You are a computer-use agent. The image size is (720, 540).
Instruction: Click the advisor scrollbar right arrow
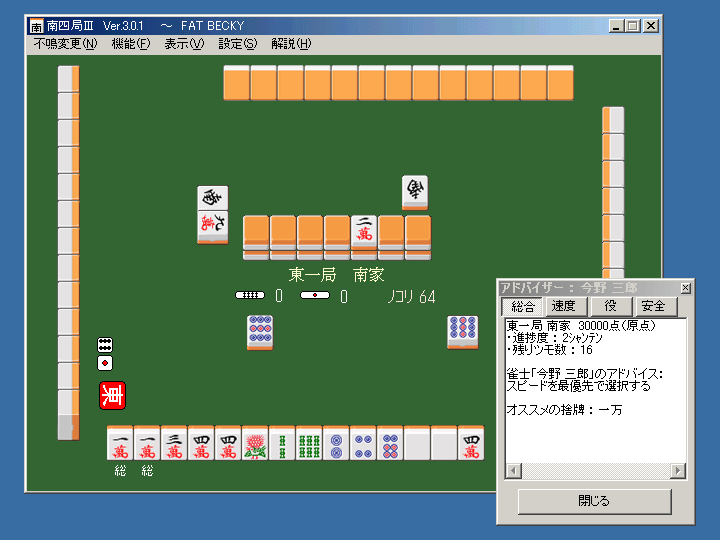pos(678,471)
